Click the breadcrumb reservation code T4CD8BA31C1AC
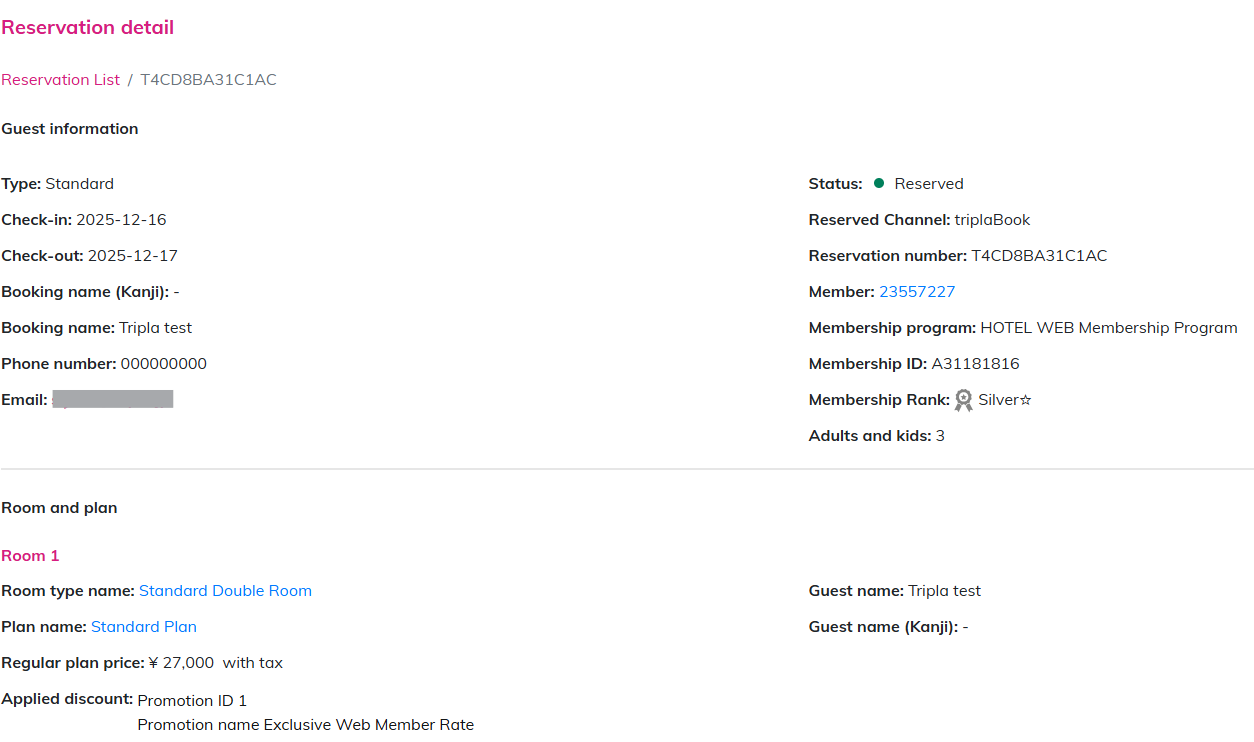This screenshot has height=742, width=1254. pos(208,80)
